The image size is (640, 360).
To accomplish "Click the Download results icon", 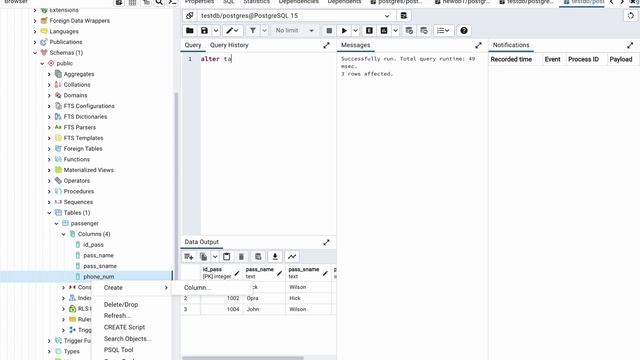I will 275,257.
